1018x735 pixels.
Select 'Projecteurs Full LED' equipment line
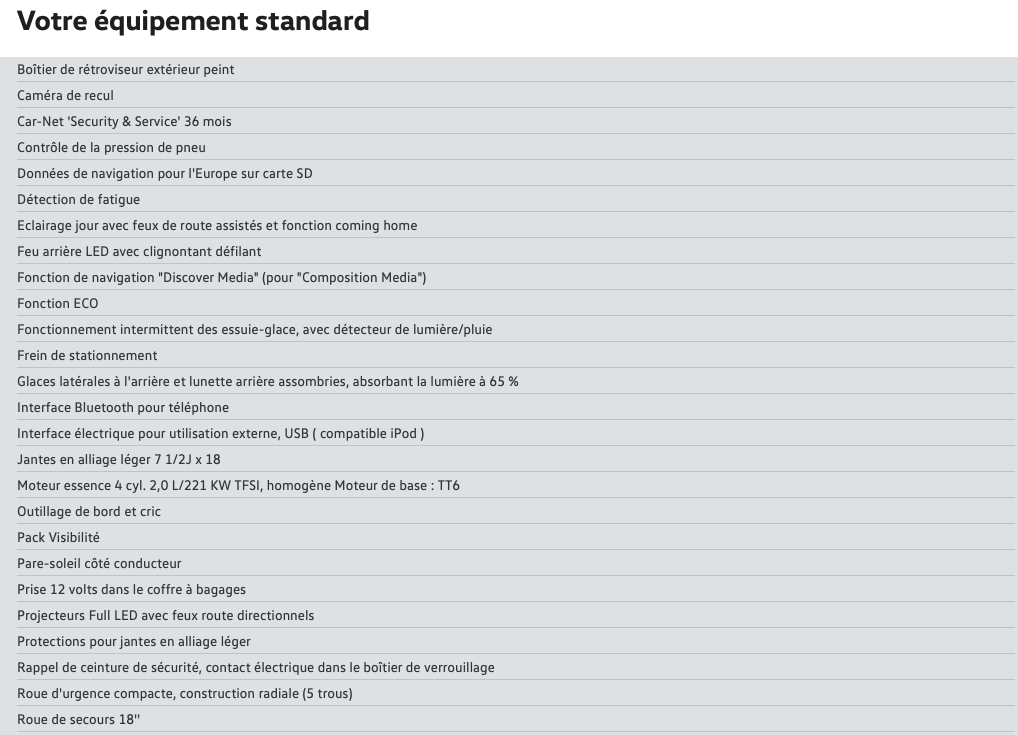click(x=515, y=615)
